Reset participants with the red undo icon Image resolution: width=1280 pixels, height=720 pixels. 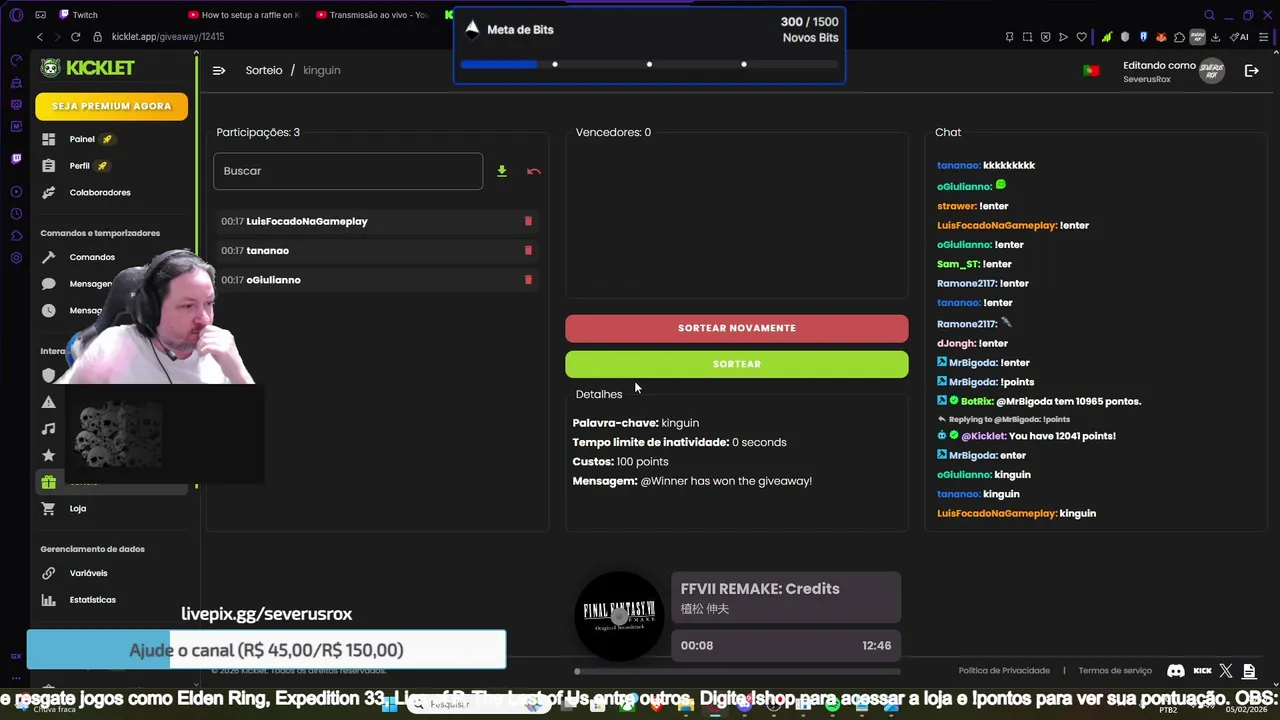(534, 171)
